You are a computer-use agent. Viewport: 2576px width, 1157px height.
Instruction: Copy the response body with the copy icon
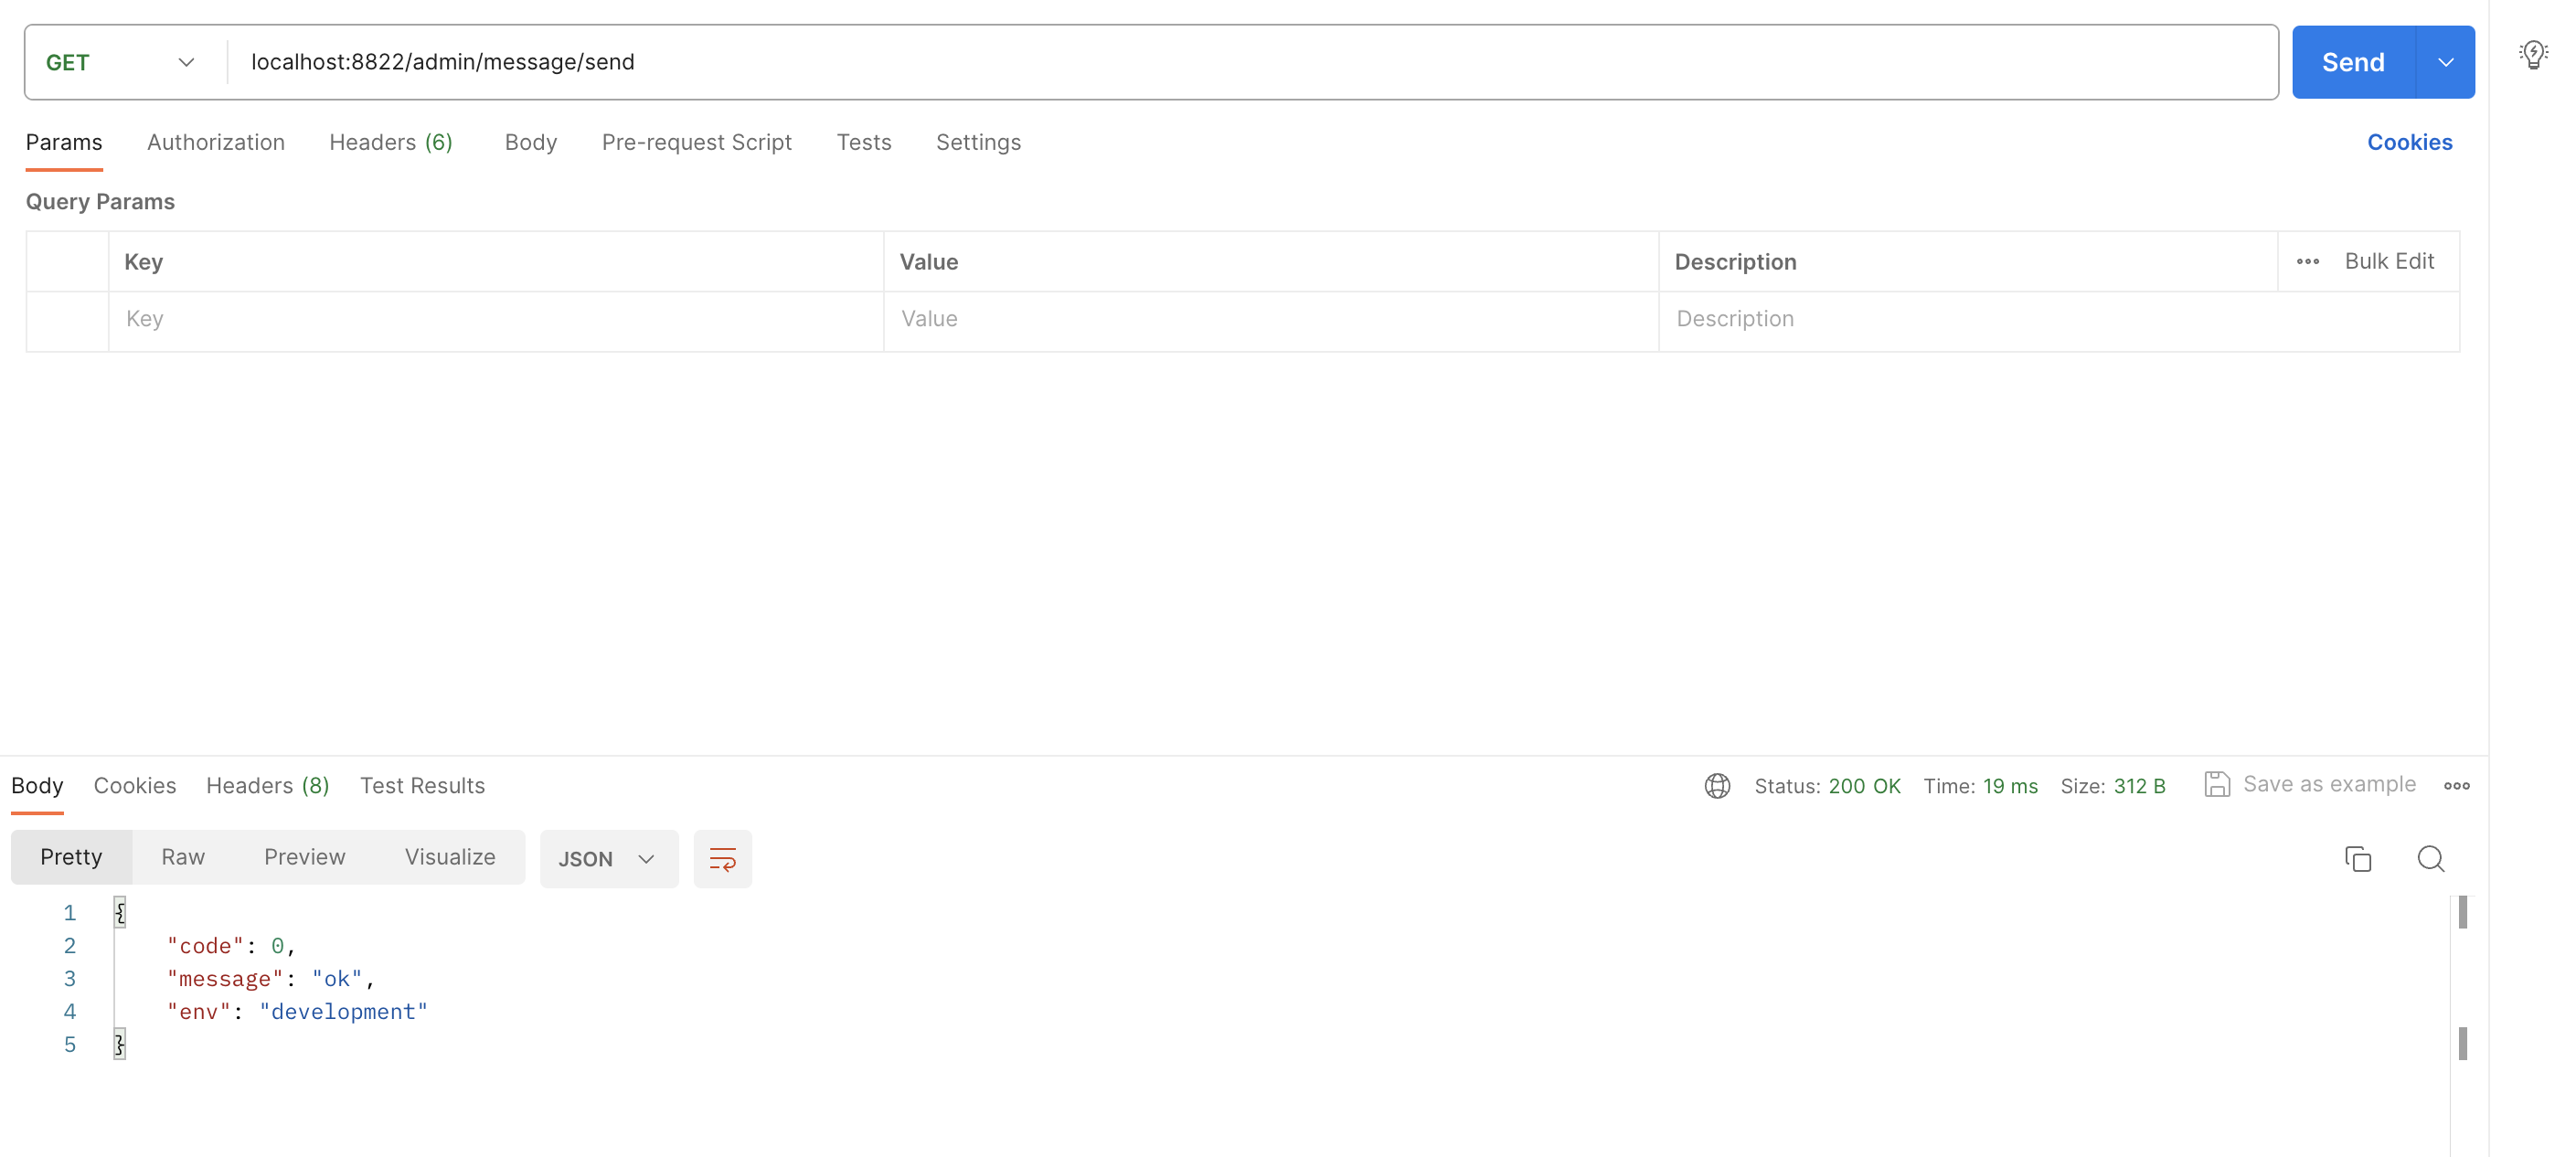(2357, 858)
